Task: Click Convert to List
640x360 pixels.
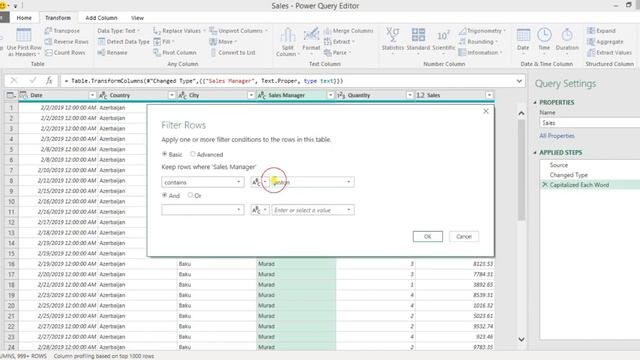Action: coord(233,53)
